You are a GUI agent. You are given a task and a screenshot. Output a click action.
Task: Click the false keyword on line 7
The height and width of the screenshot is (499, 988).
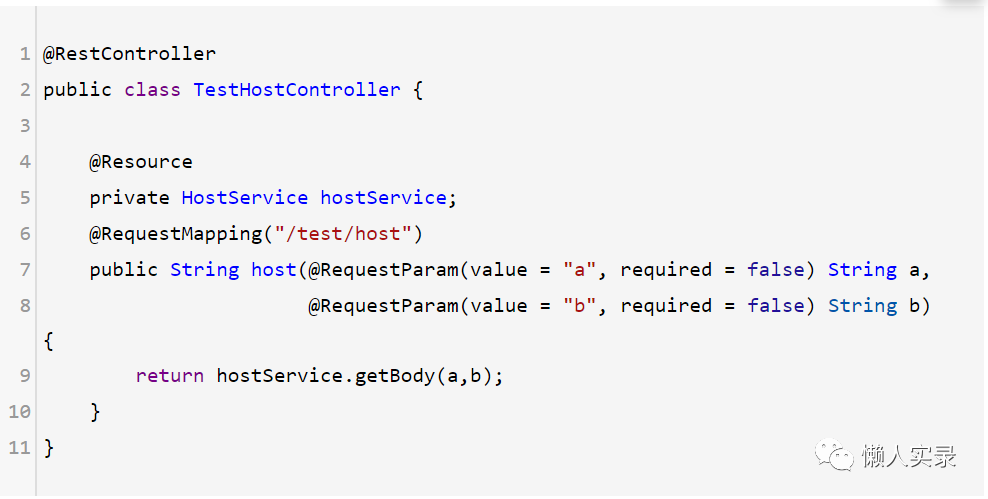pos(776,270)
